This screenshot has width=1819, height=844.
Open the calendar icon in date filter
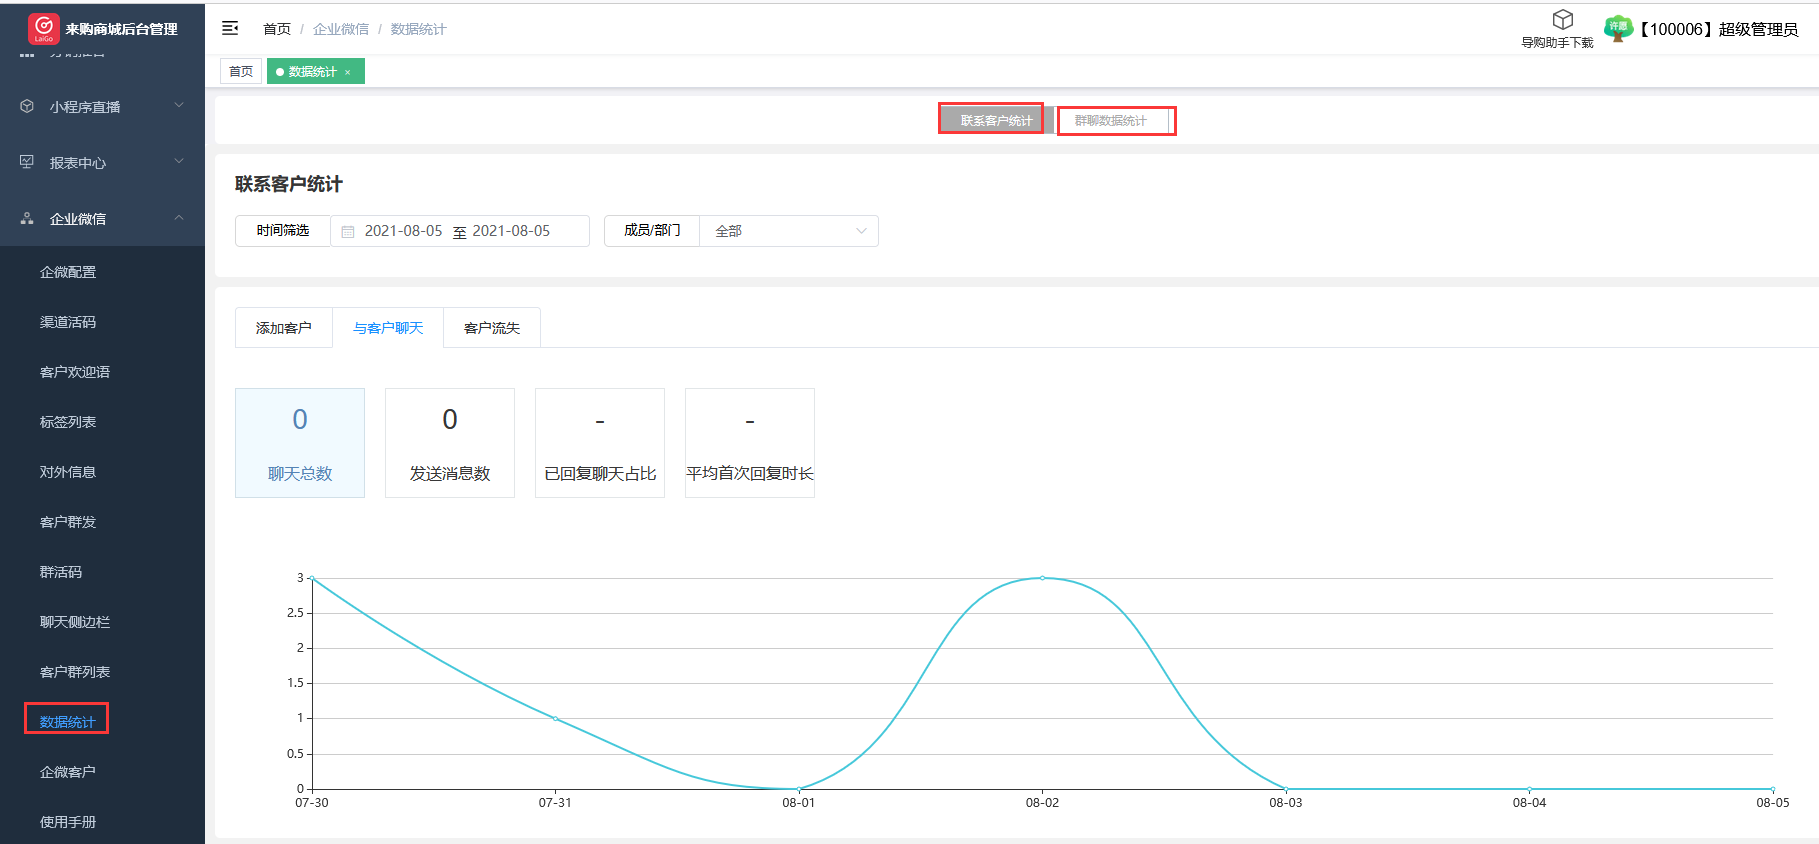pos(348,231)
